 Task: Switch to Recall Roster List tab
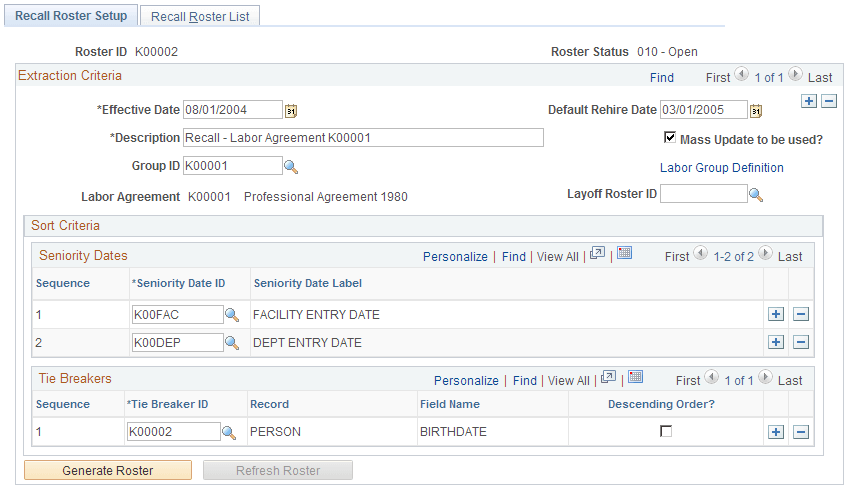pos(200,16)
